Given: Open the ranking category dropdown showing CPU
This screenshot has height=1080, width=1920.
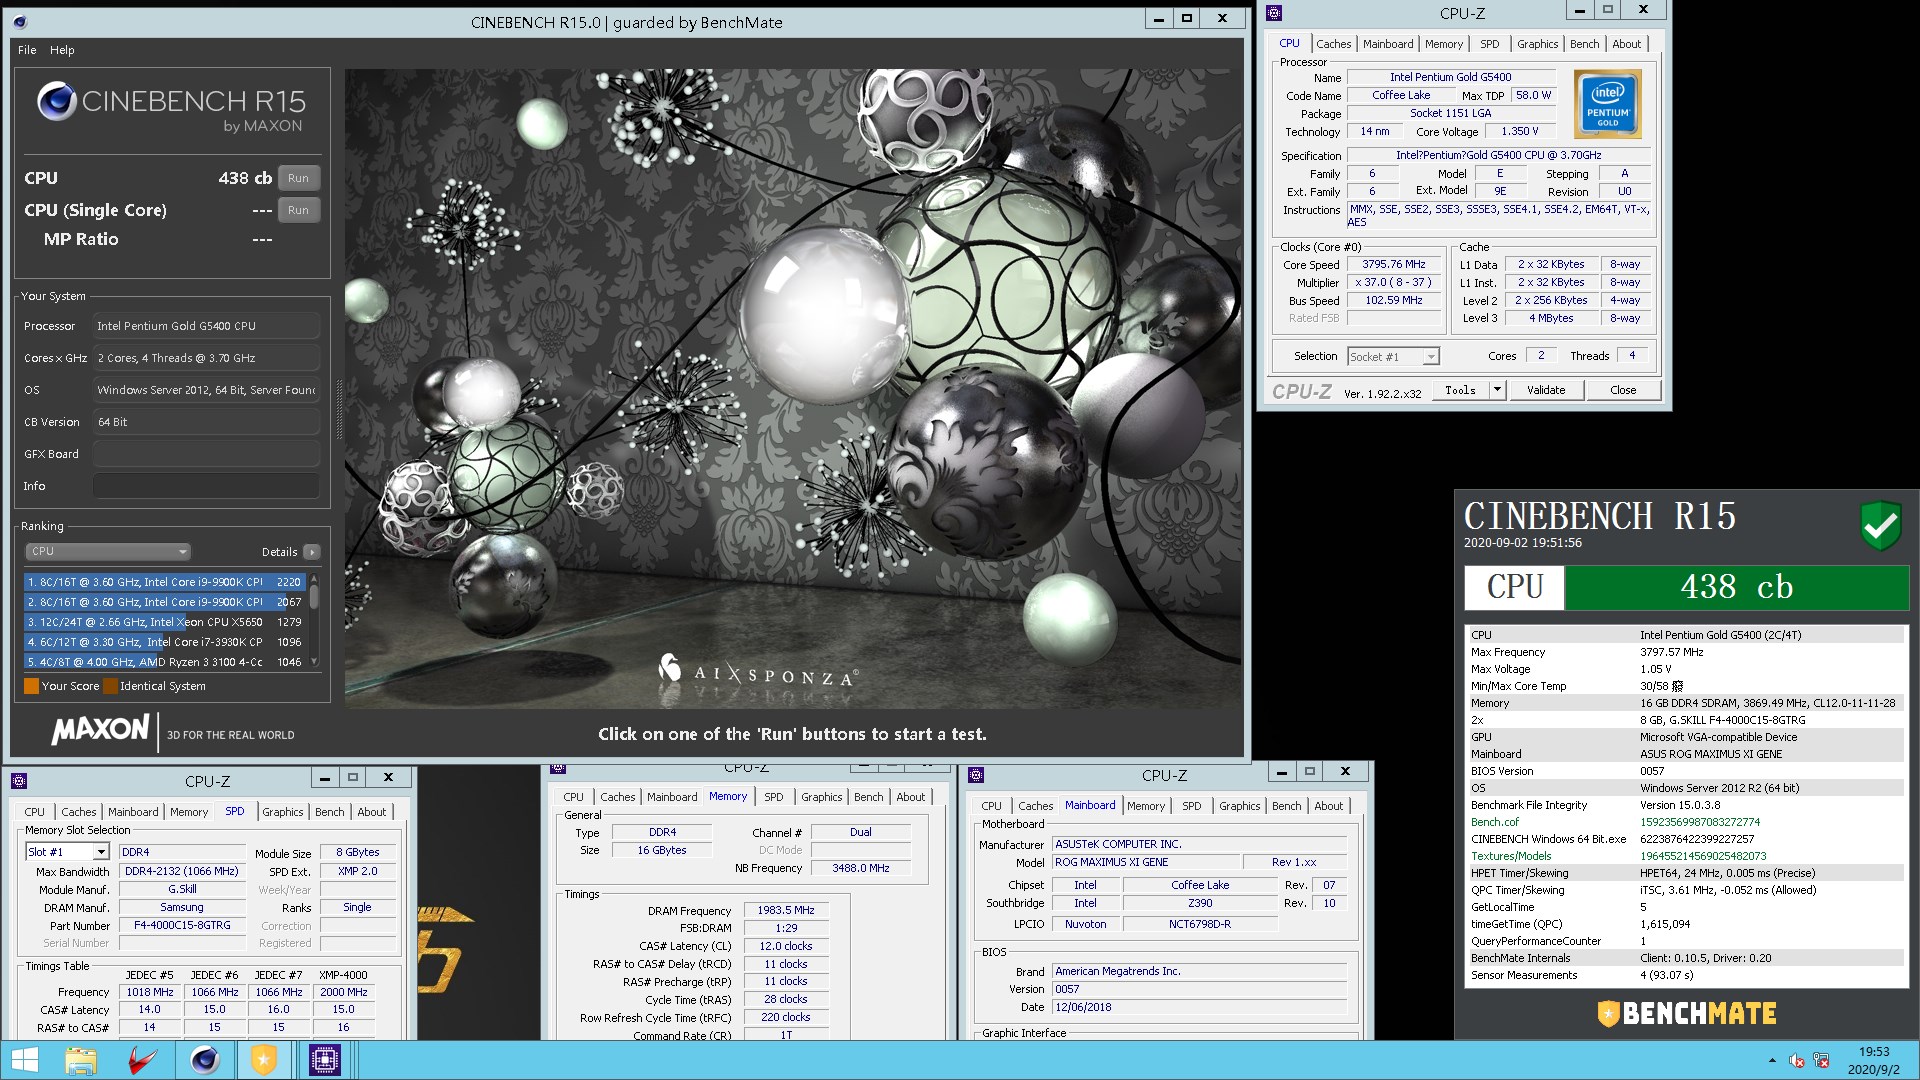Looking at the screenshot, I should tap(108, 552).
